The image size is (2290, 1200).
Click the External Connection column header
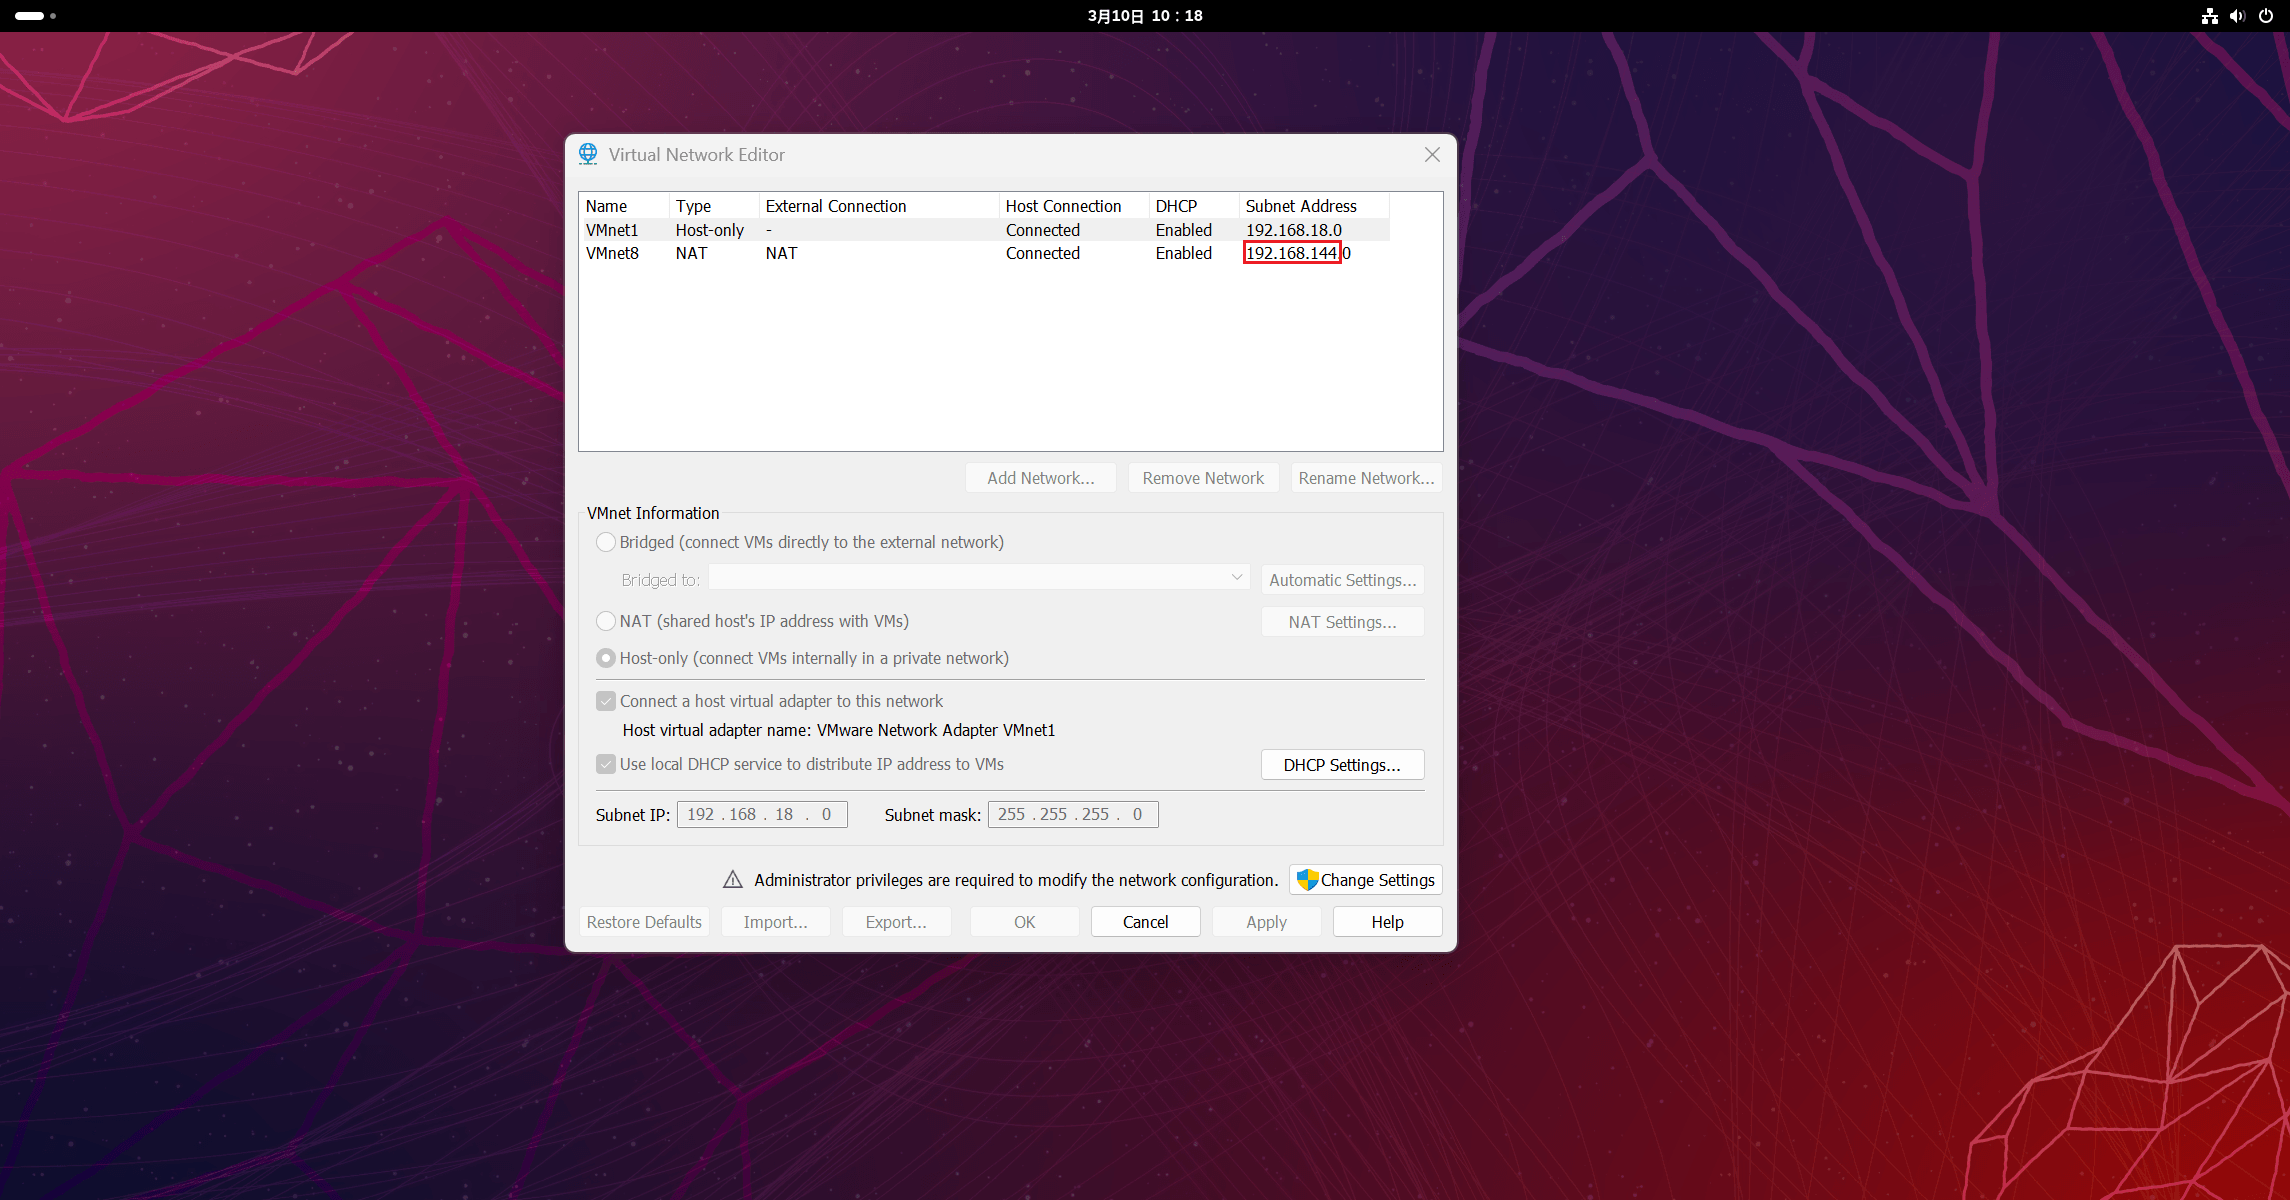879,206
